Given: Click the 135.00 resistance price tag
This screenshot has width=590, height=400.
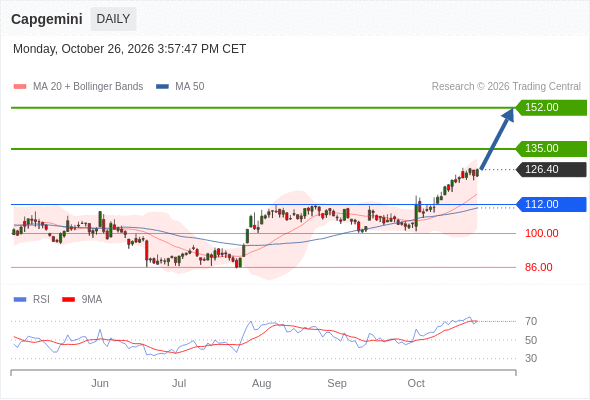Looking at the screenshot, I should (551, 149).
